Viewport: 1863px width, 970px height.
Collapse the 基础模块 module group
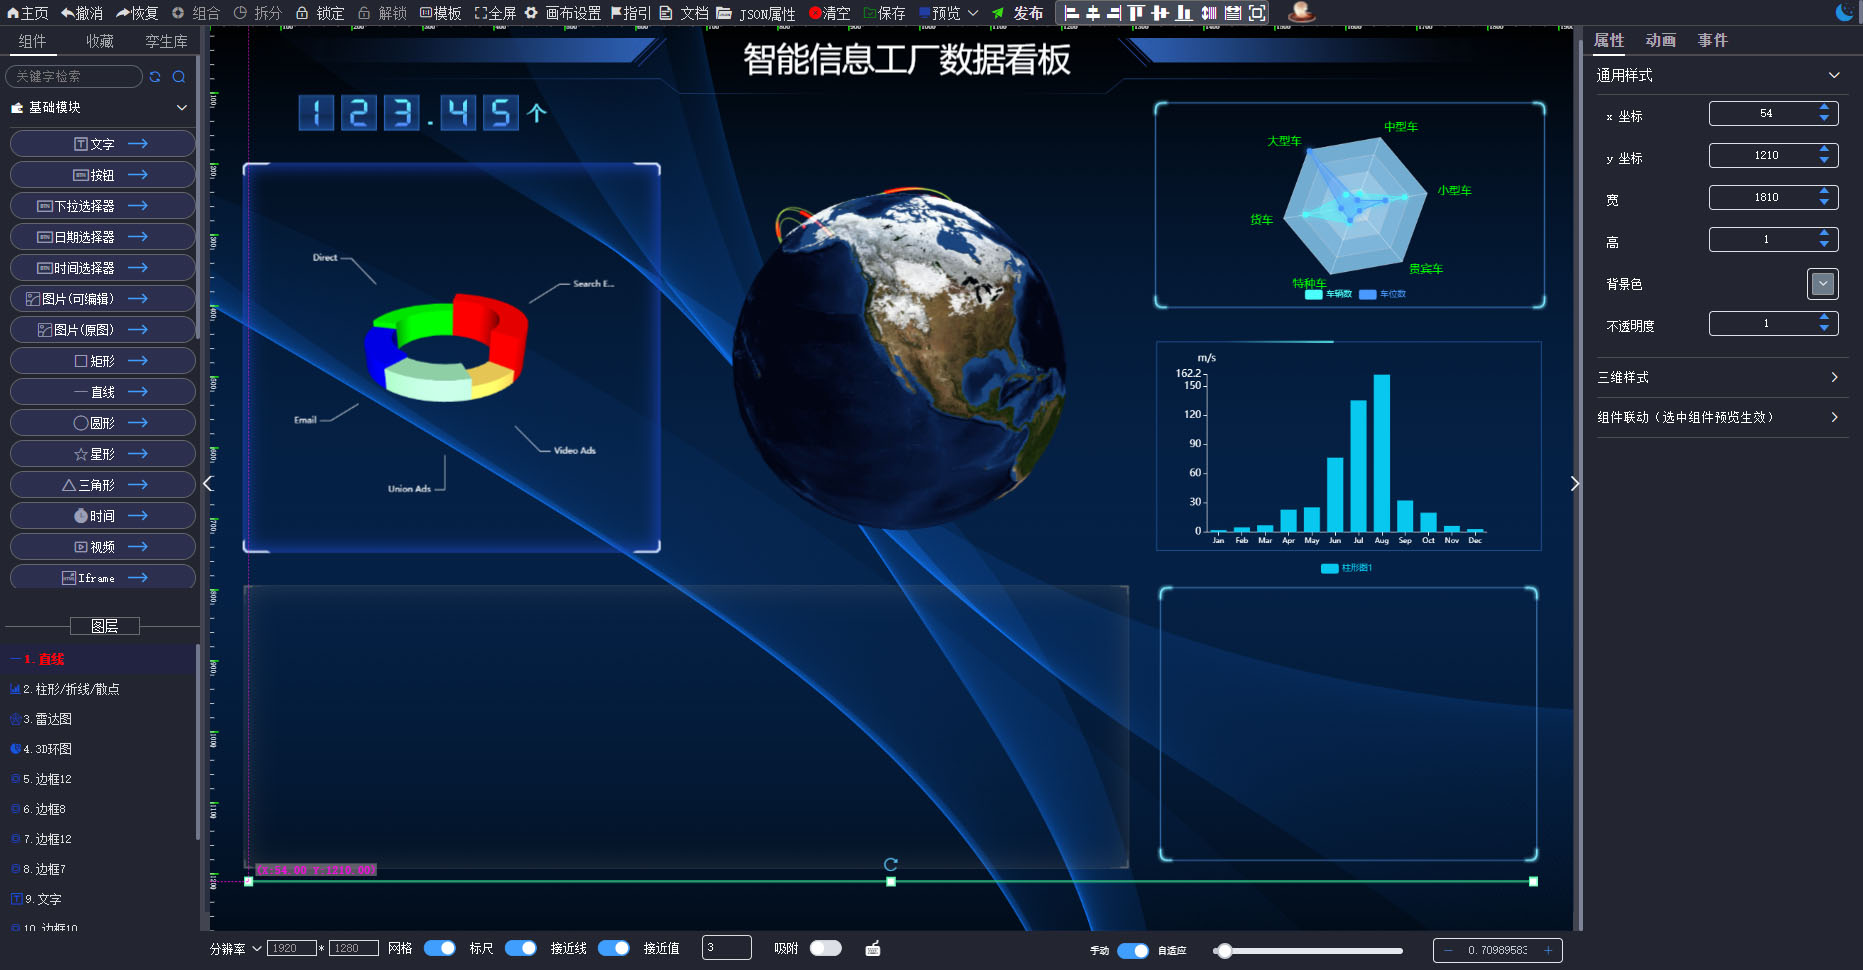(181, 107)
